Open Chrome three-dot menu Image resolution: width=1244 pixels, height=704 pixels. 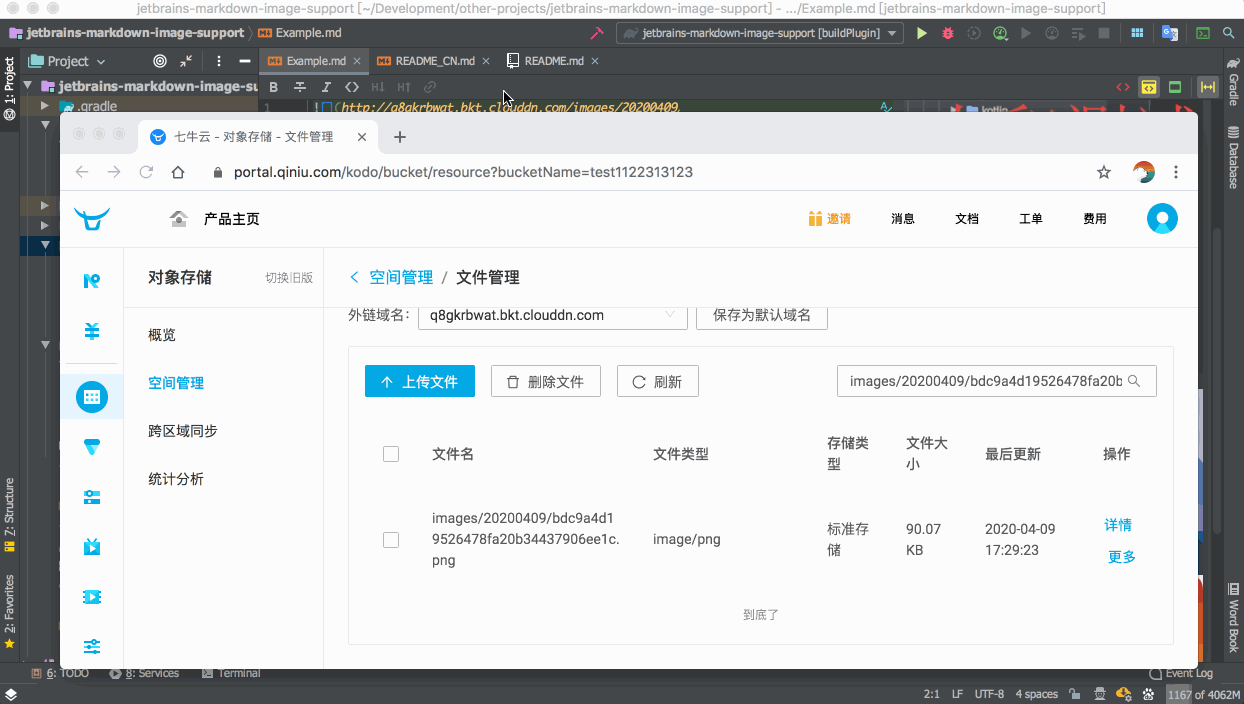click(x=1176, y=172)
